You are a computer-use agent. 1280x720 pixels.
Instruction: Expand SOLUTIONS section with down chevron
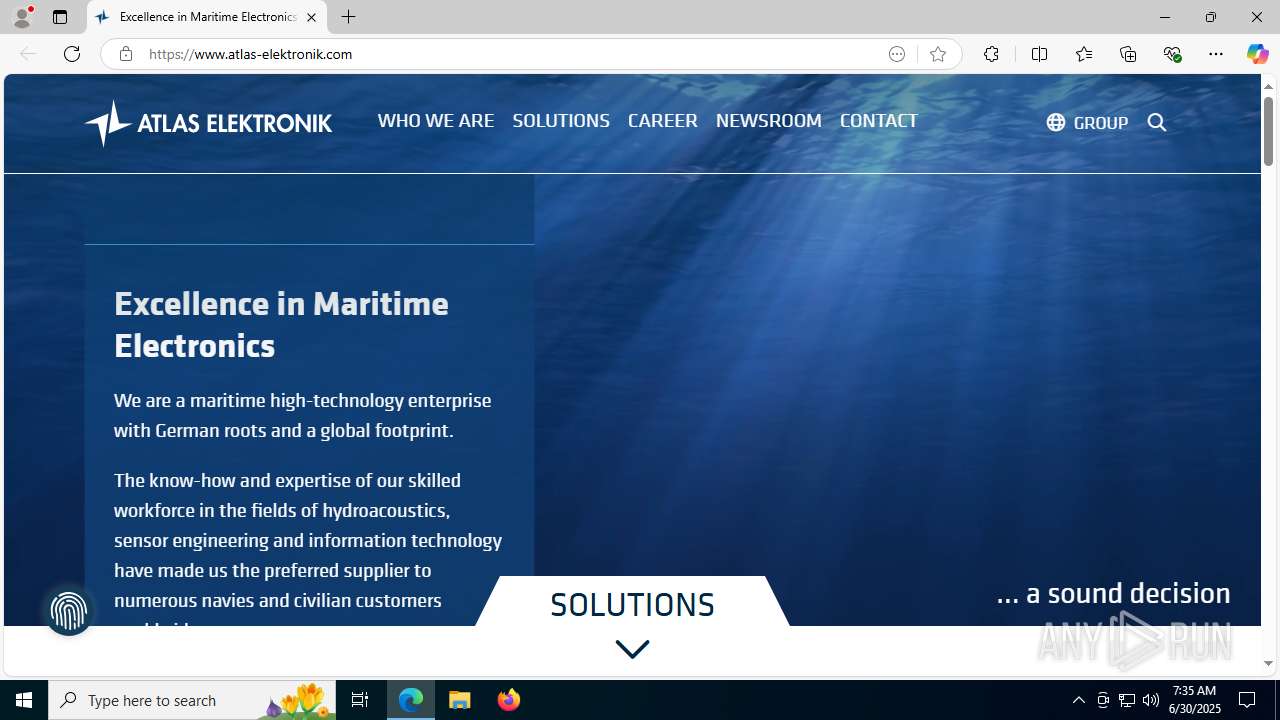point(632,649)
